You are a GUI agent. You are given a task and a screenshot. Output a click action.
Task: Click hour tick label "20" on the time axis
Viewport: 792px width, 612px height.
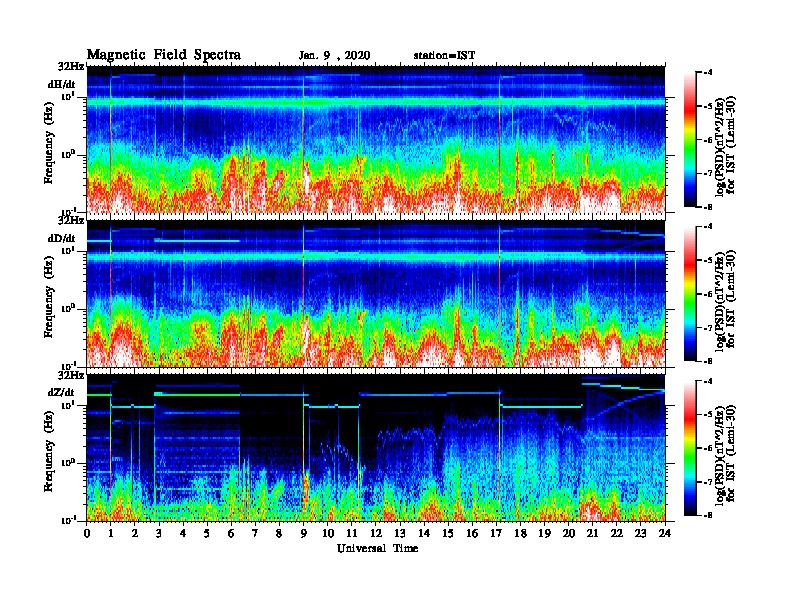point(569,533)
